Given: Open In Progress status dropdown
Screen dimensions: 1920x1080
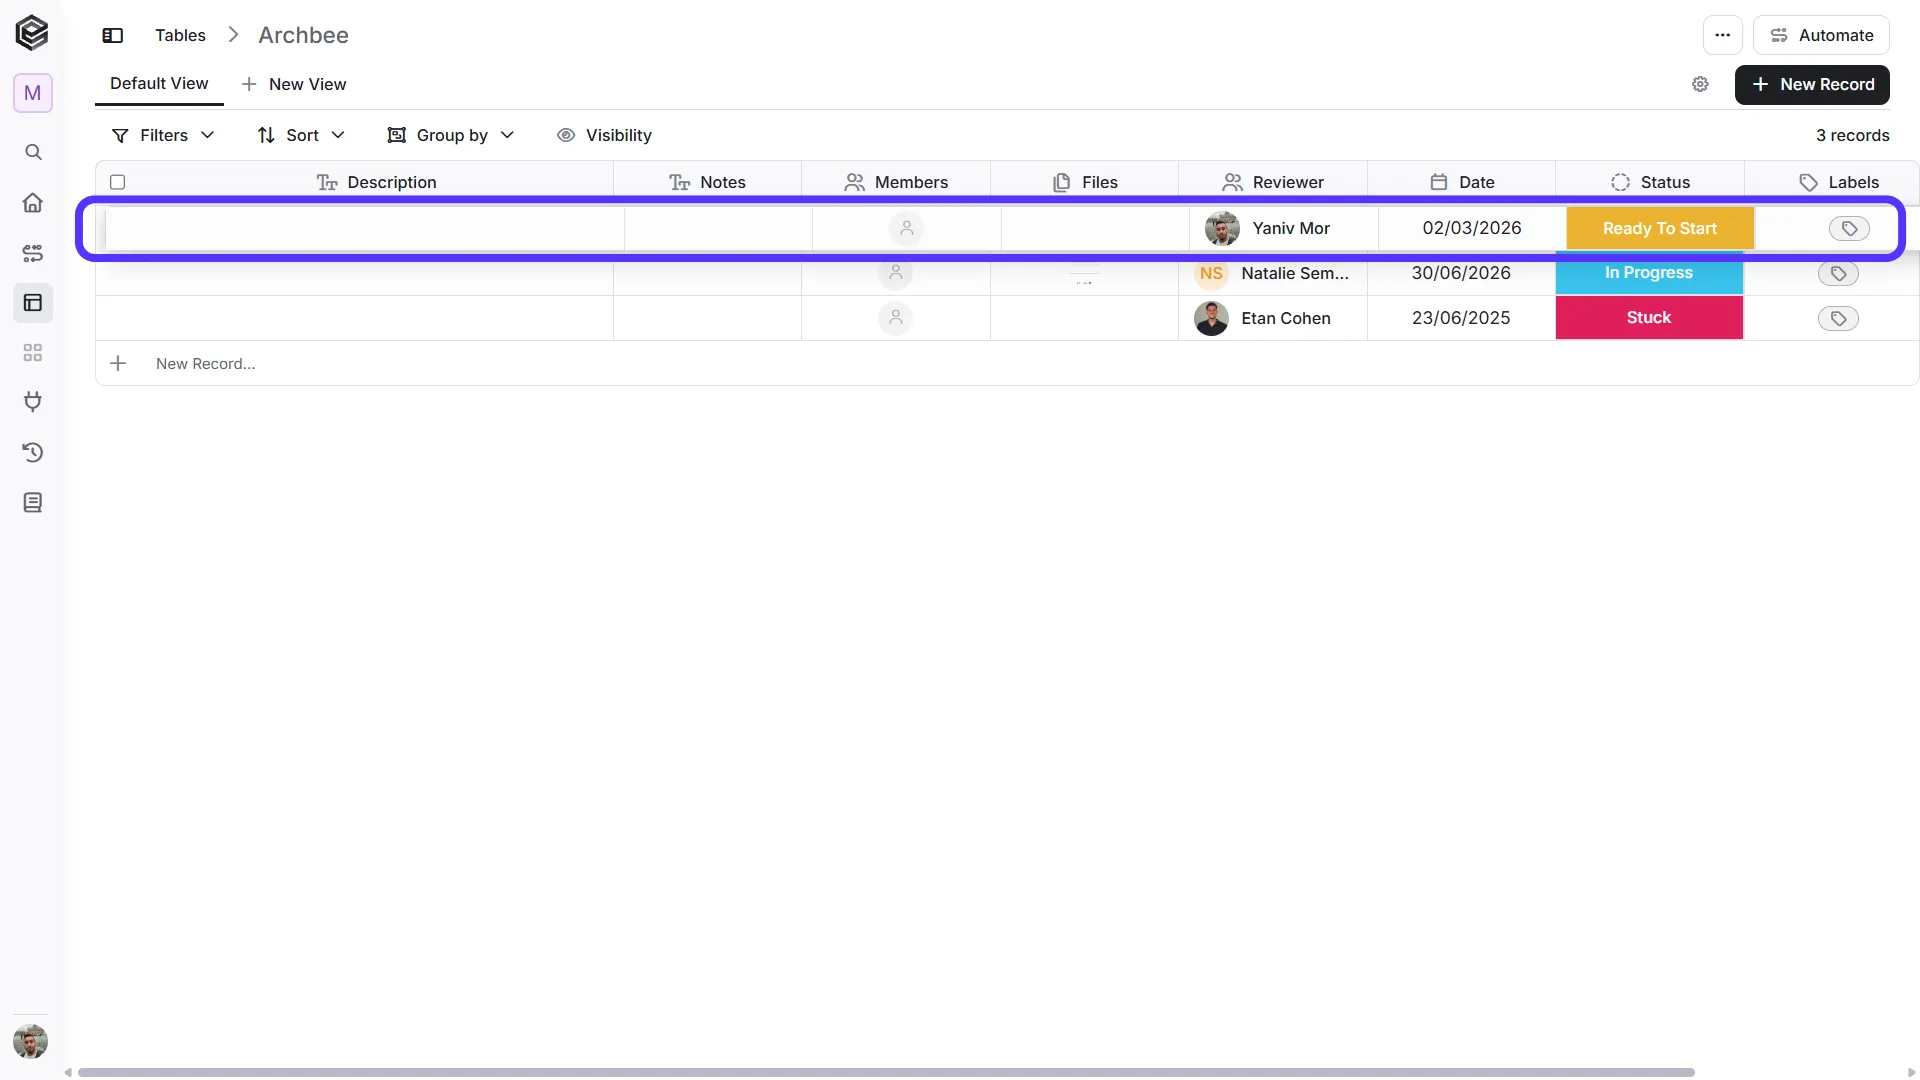Looking at the screenshot, I should pyautogui.click(x=1649, y=273).
